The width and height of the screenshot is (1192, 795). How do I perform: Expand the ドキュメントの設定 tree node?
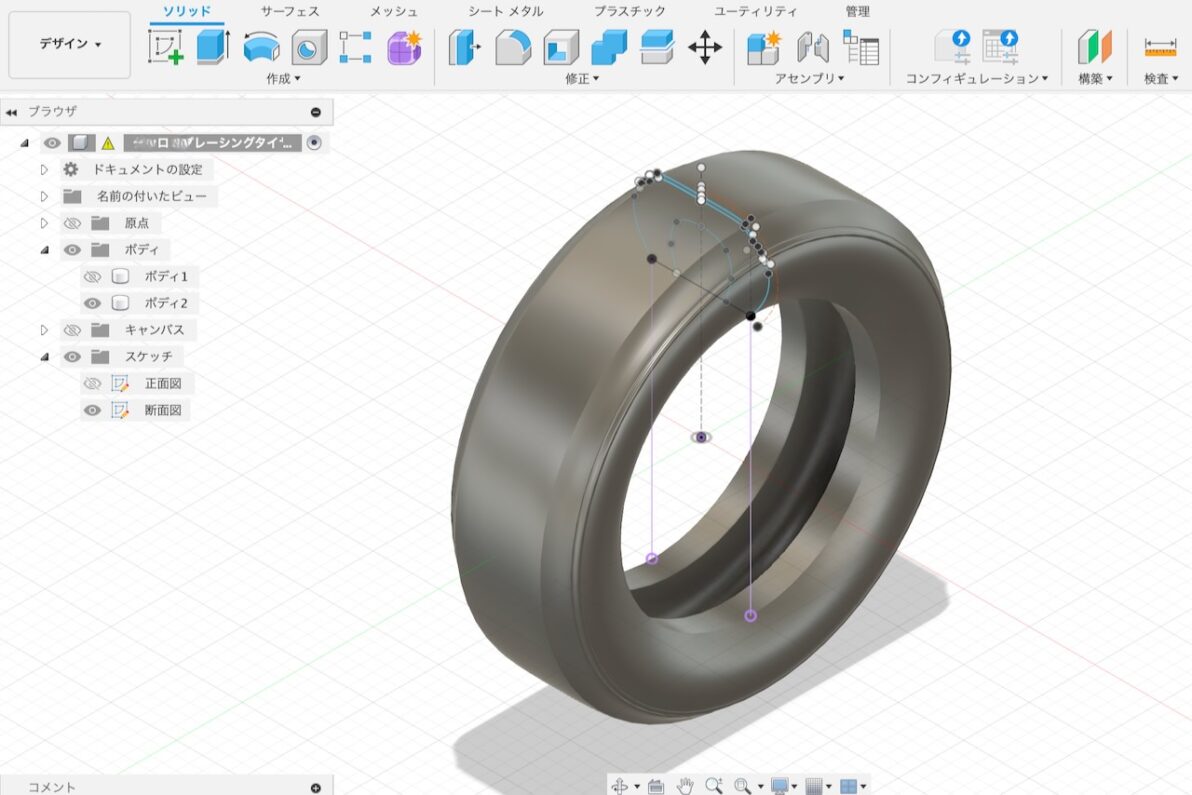(44, 170)
